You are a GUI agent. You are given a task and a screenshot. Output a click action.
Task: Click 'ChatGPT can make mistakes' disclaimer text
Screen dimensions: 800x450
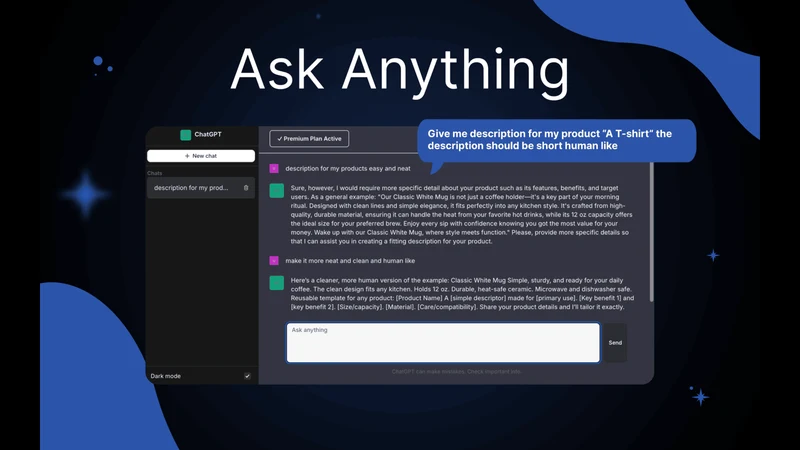[x=456, y=371]
